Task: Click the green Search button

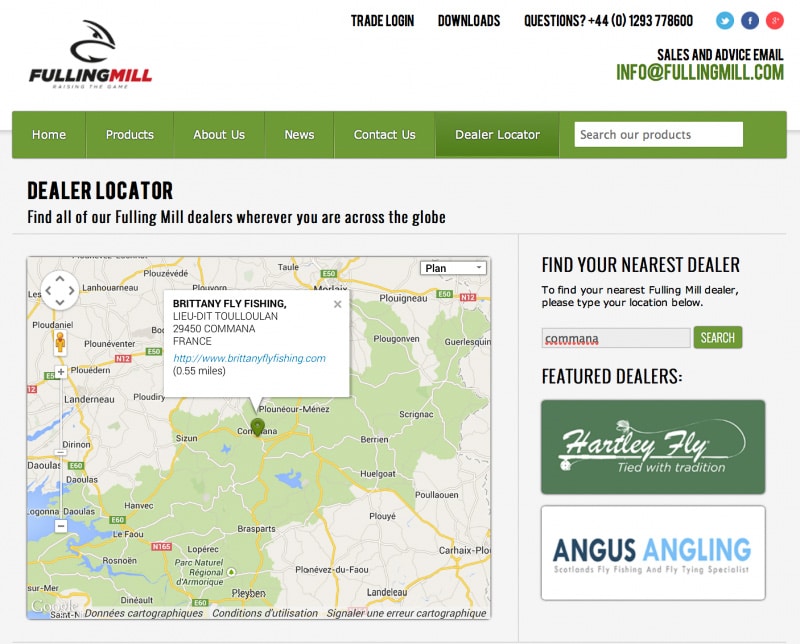Action: click(718, 337)
